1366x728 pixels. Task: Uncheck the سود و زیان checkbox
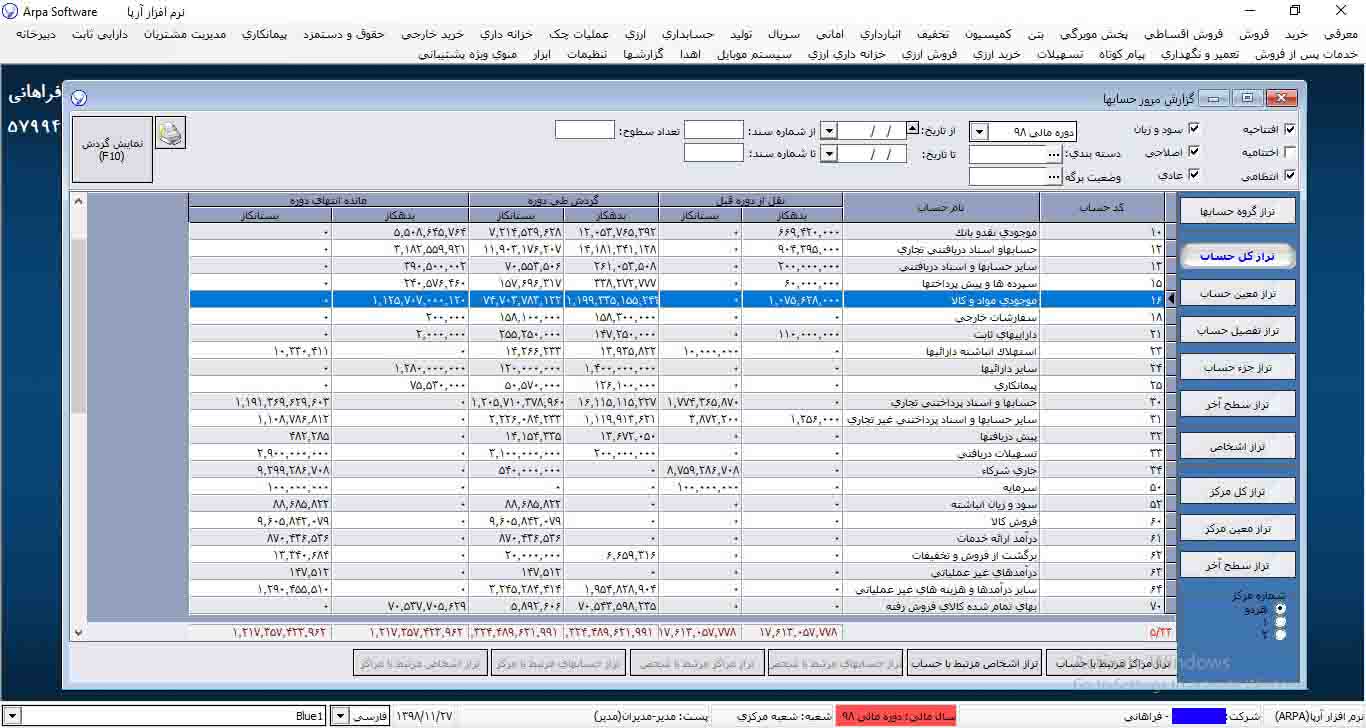tap(1193, 129)
